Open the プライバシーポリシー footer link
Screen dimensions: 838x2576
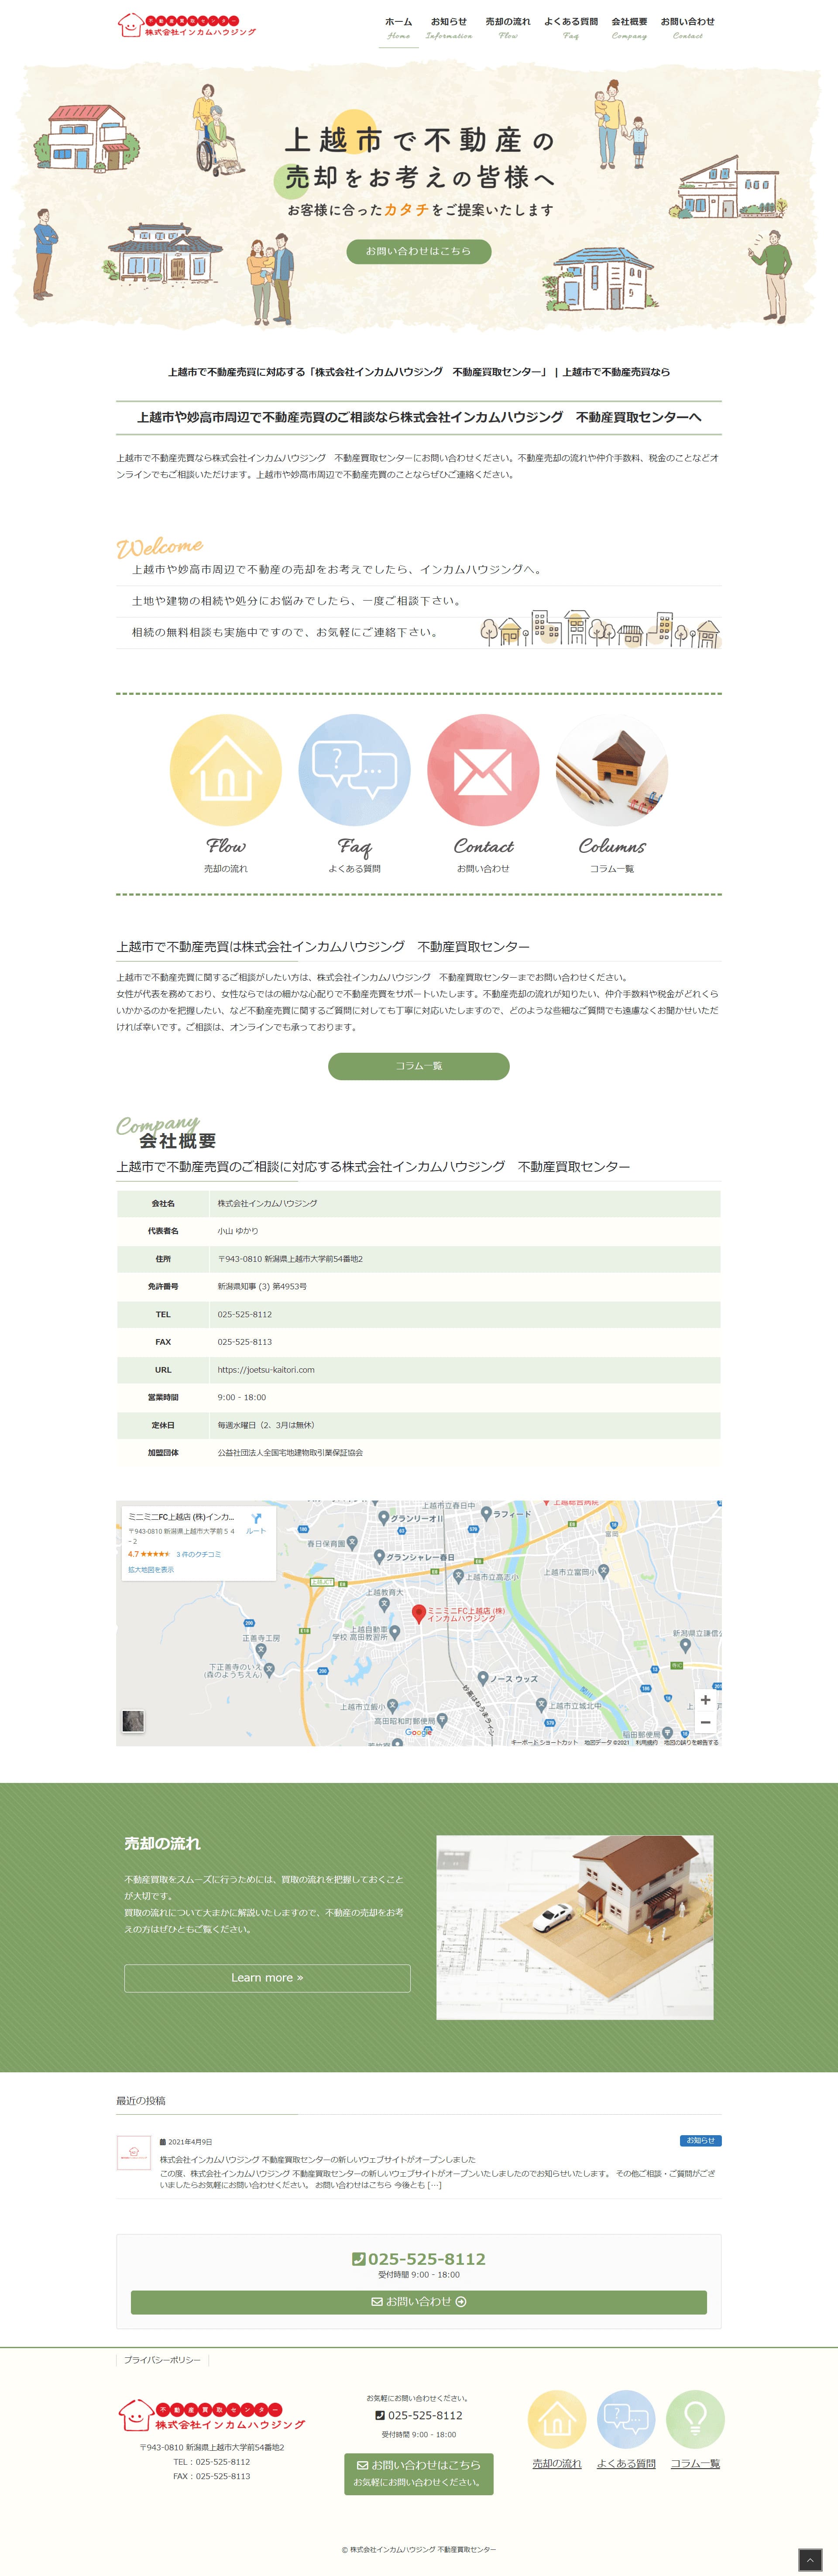162,2359
